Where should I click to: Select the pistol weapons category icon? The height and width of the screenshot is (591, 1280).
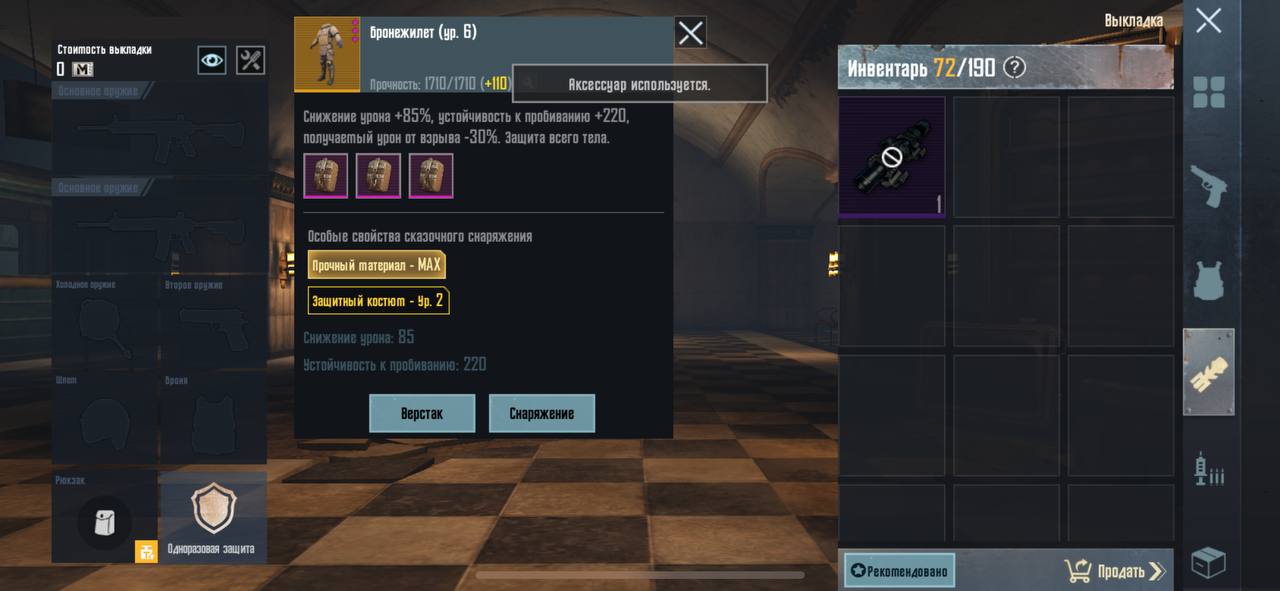click(x=1208, y=187)
